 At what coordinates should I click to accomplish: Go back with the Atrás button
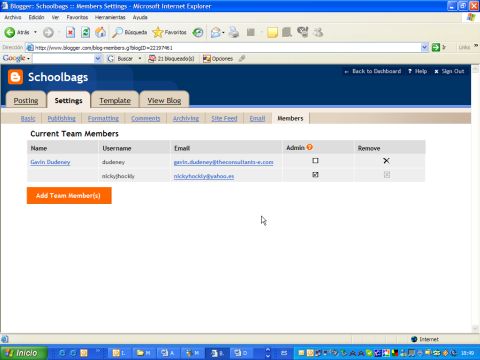(x=17, y=32)
